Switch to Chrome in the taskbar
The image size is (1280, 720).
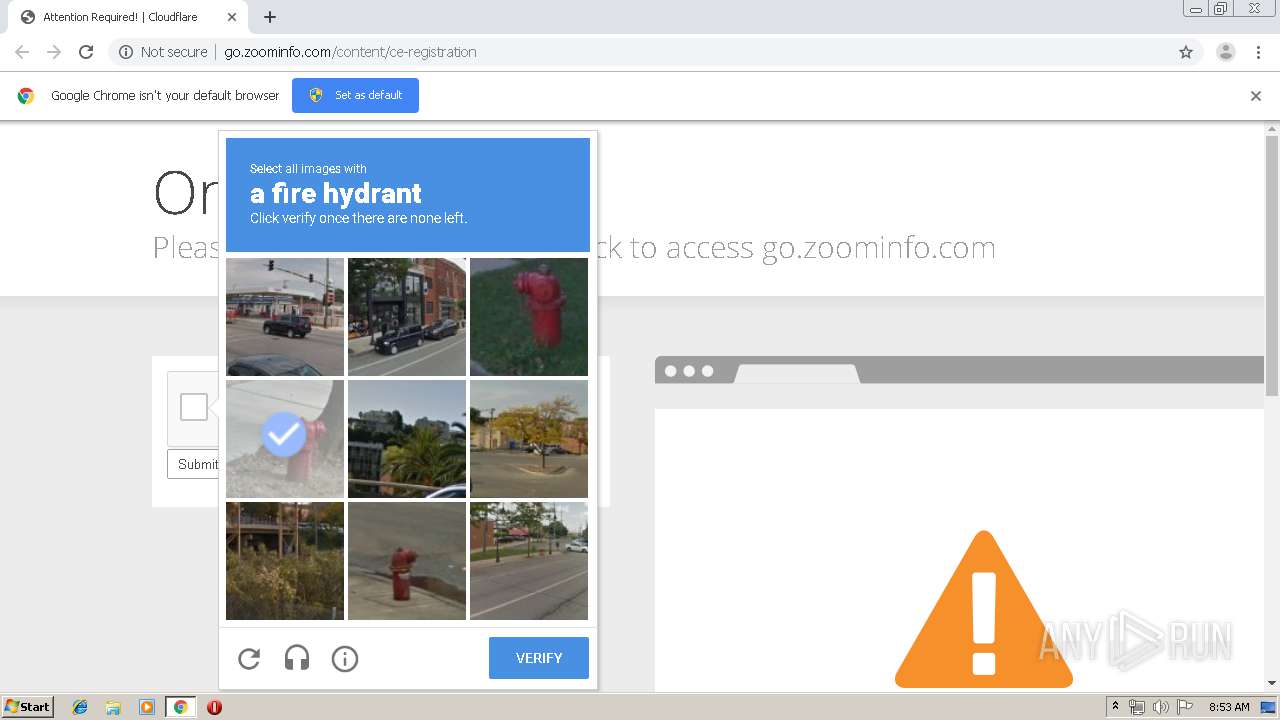click(x=180, y=707)
